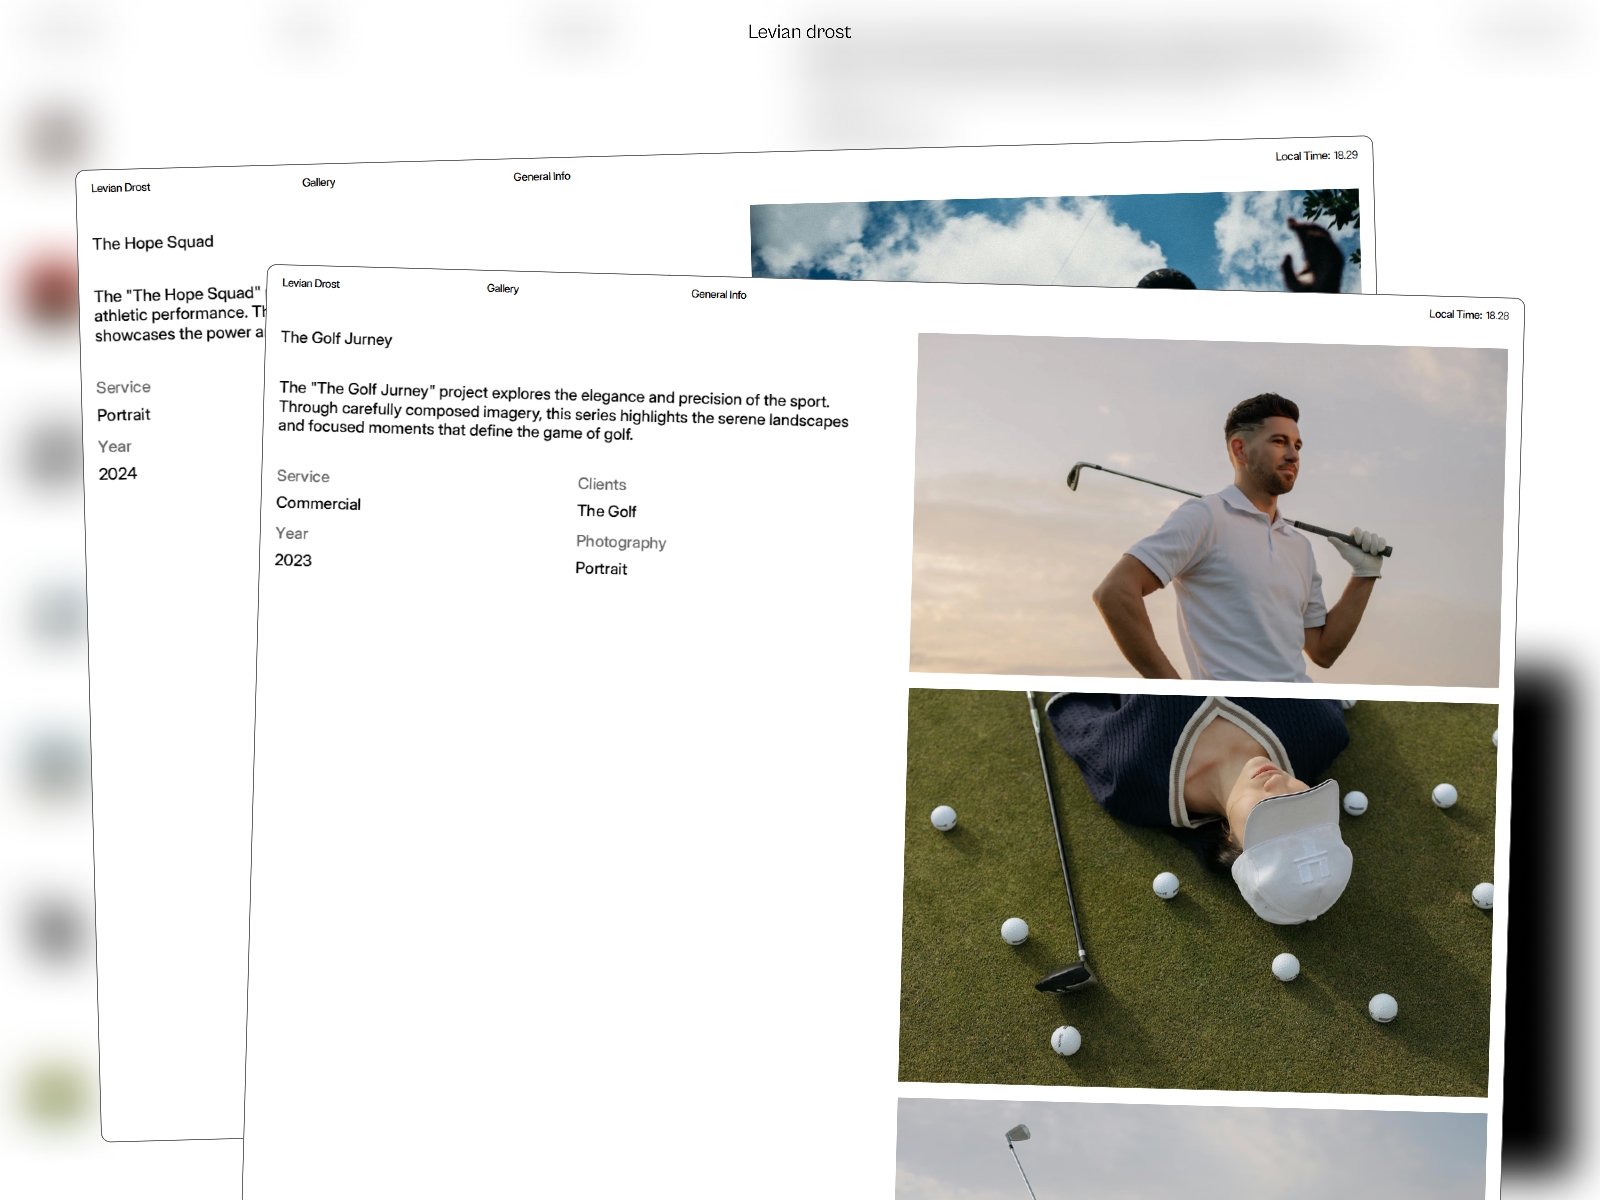The width and height of the screenshot is (1600, 1200).
Task: Click the Golf Jurney description paragraph
Action: pos(563,411)
